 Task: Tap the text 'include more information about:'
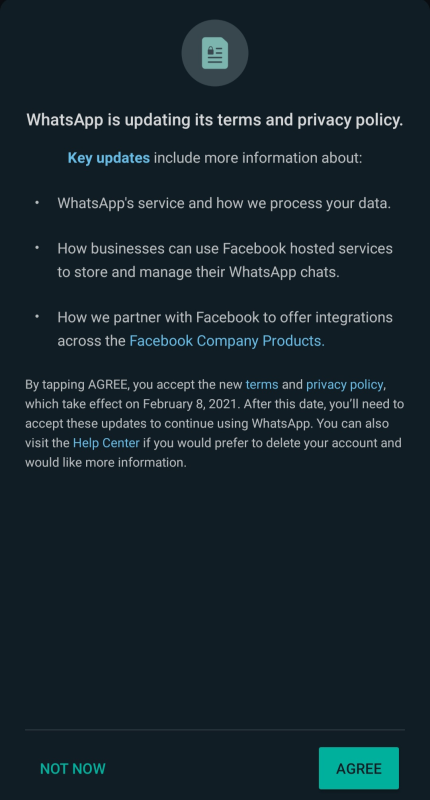258,158
